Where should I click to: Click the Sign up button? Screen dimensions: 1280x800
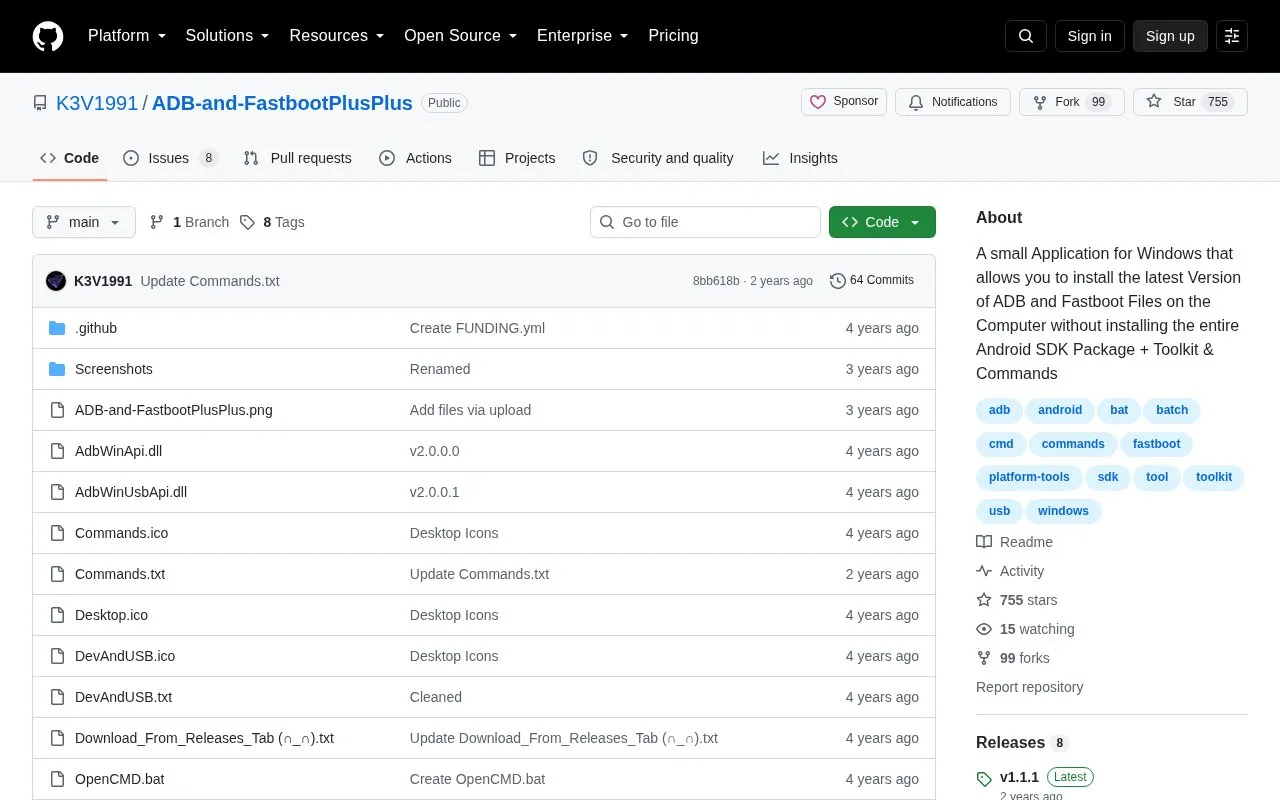(x=1170, y=36)
